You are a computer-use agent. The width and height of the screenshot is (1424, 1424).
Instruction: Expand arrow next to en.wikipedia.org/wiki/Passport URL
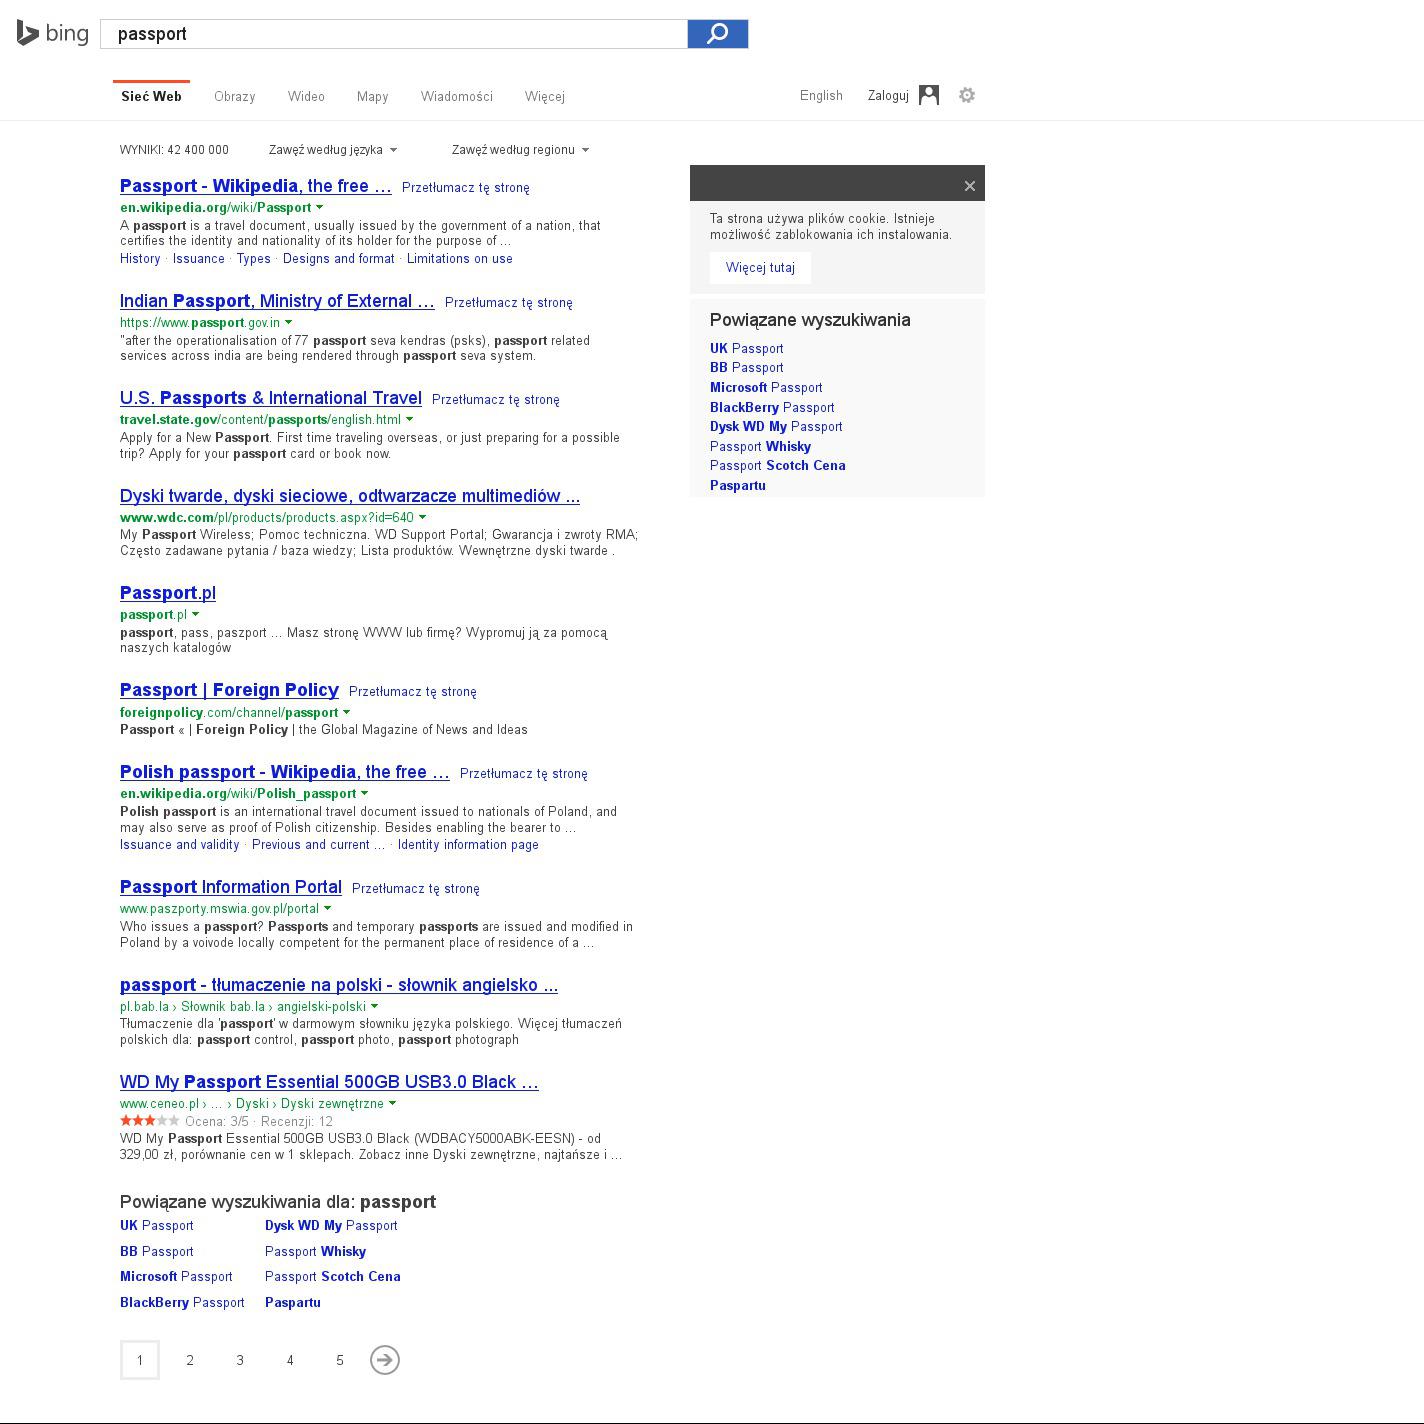tap(320, 207)
